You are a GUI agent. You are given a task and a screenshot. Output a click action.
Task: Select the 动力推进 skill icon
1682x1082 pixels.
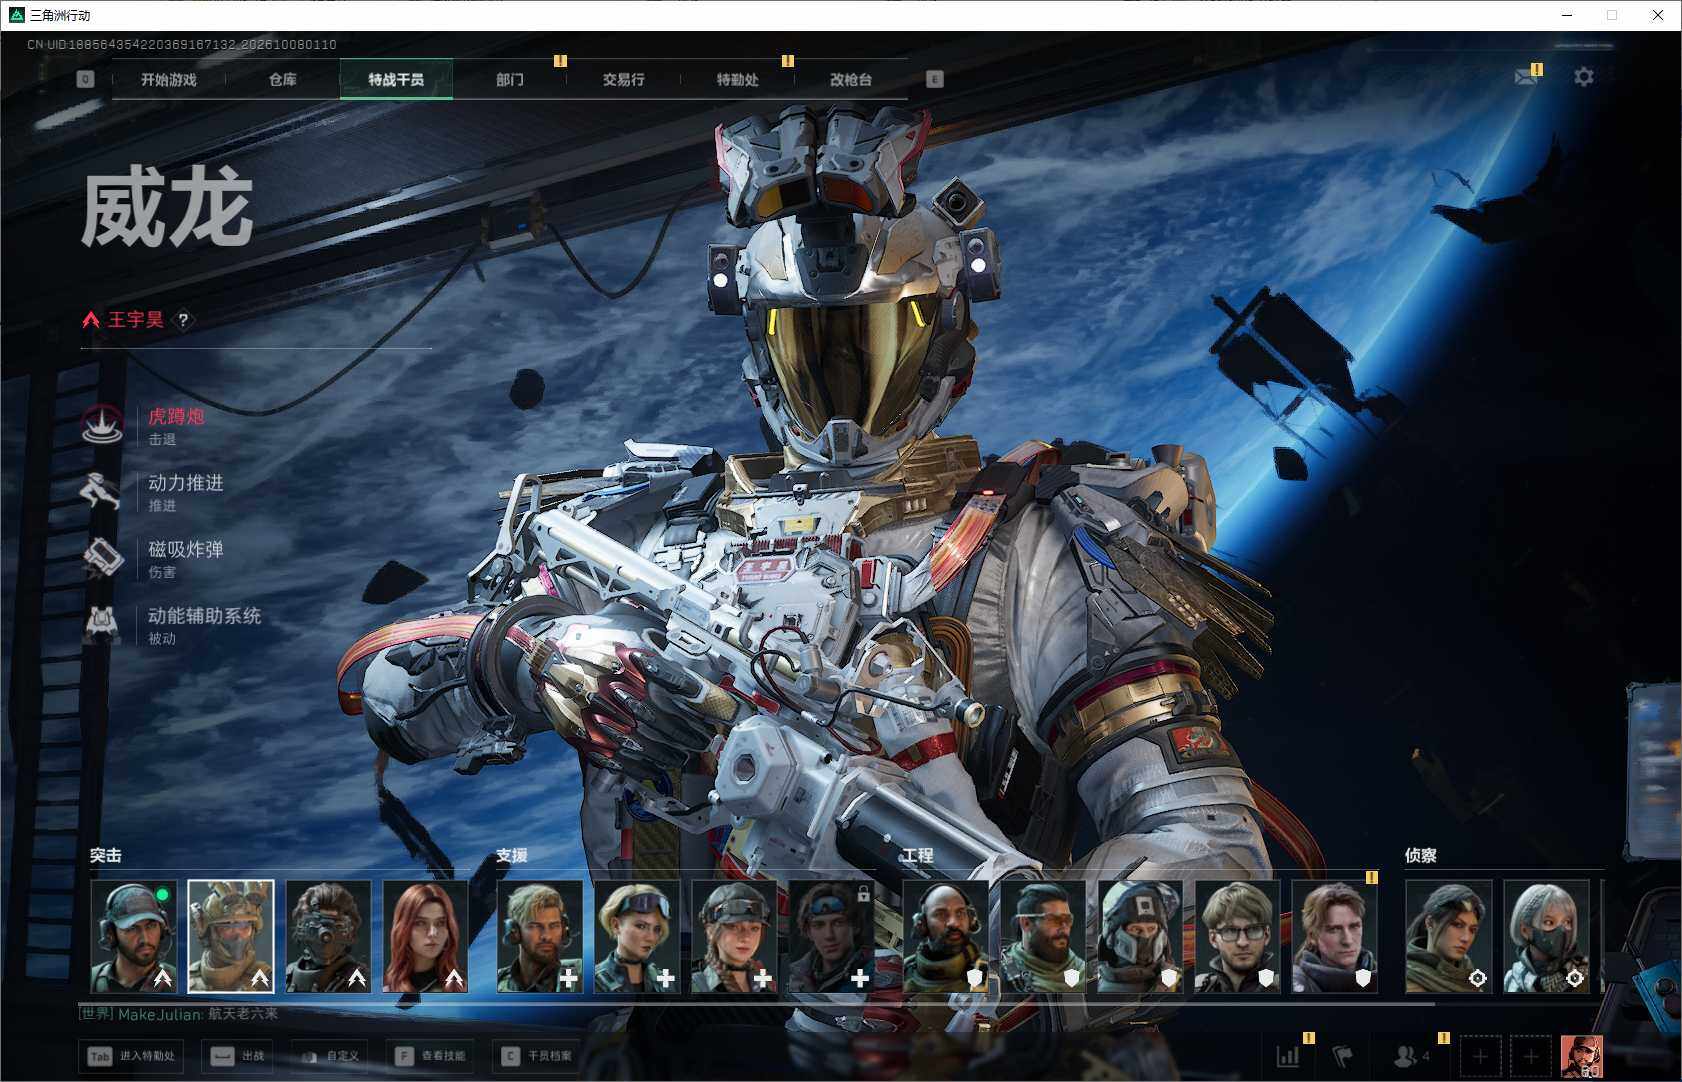click(x=101, y=491)
